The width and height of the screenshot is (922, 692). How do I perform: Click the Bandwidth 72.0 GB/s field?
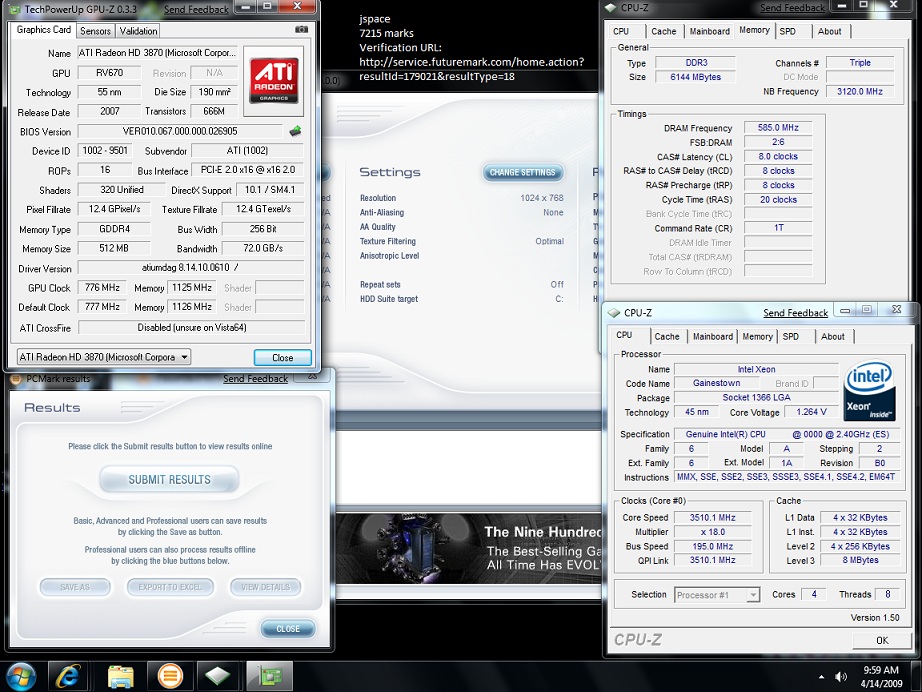(263, 249)
